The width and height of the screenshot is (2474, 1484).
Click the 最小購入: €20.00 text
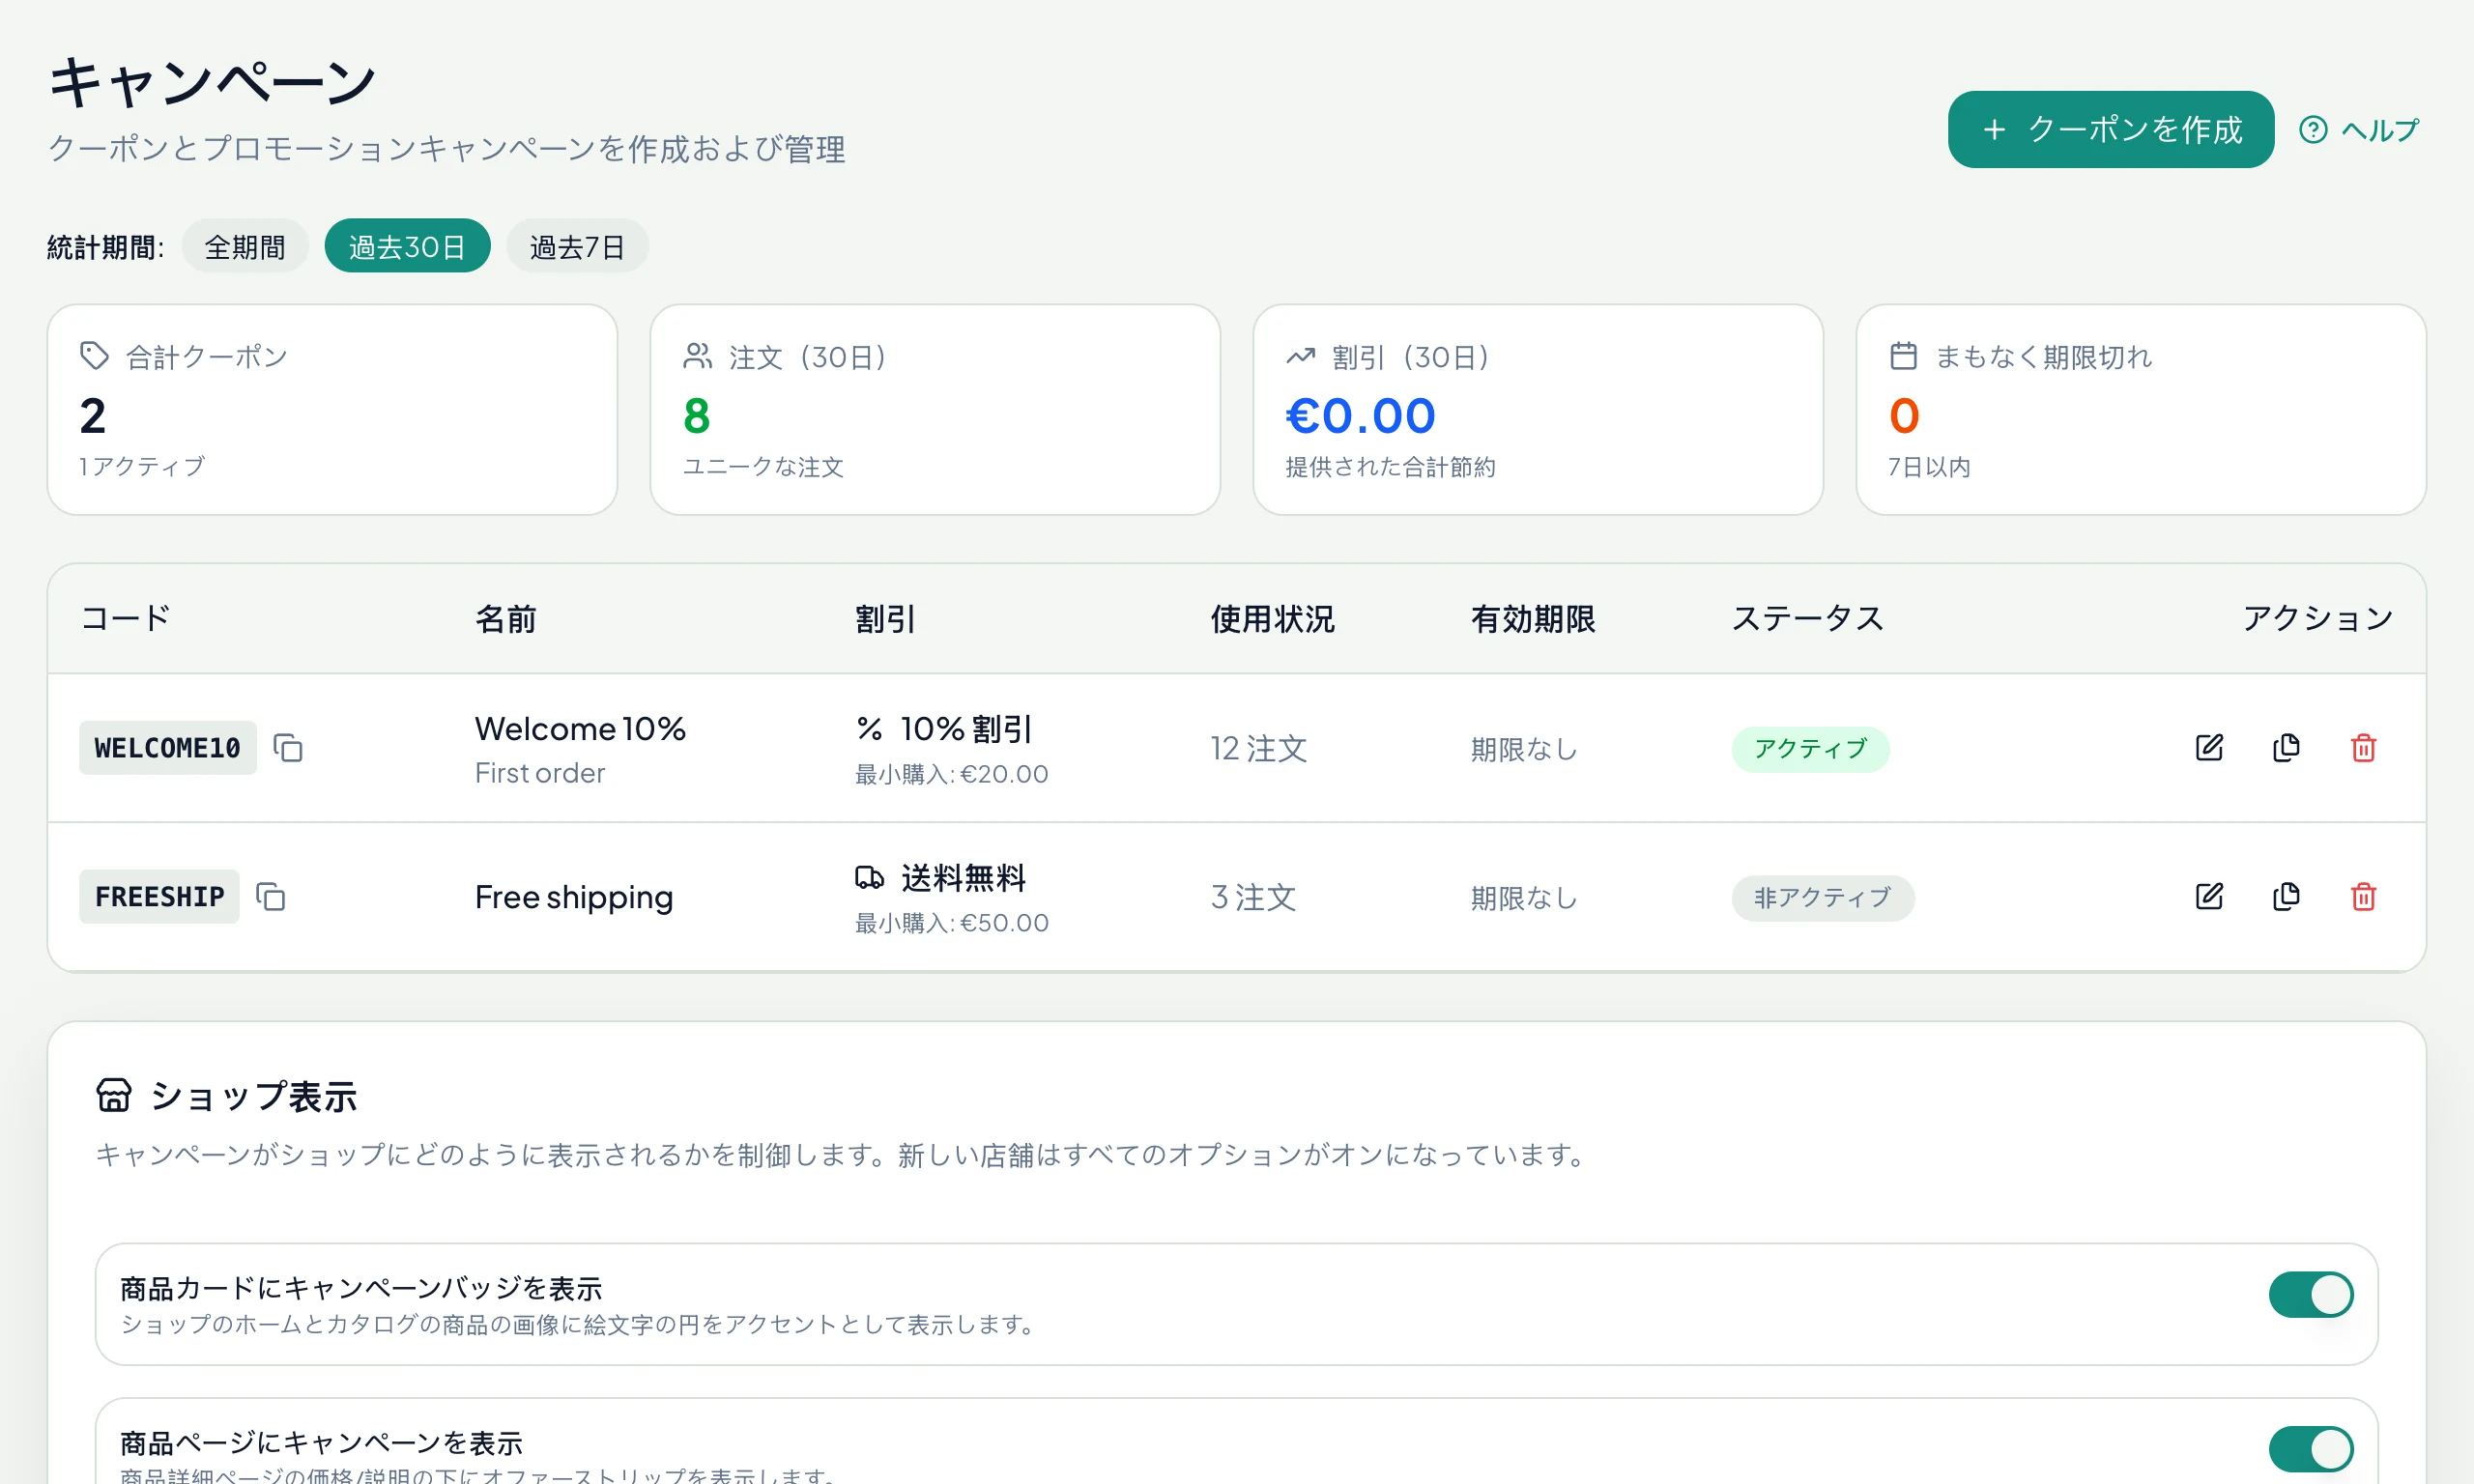point(951,775)
